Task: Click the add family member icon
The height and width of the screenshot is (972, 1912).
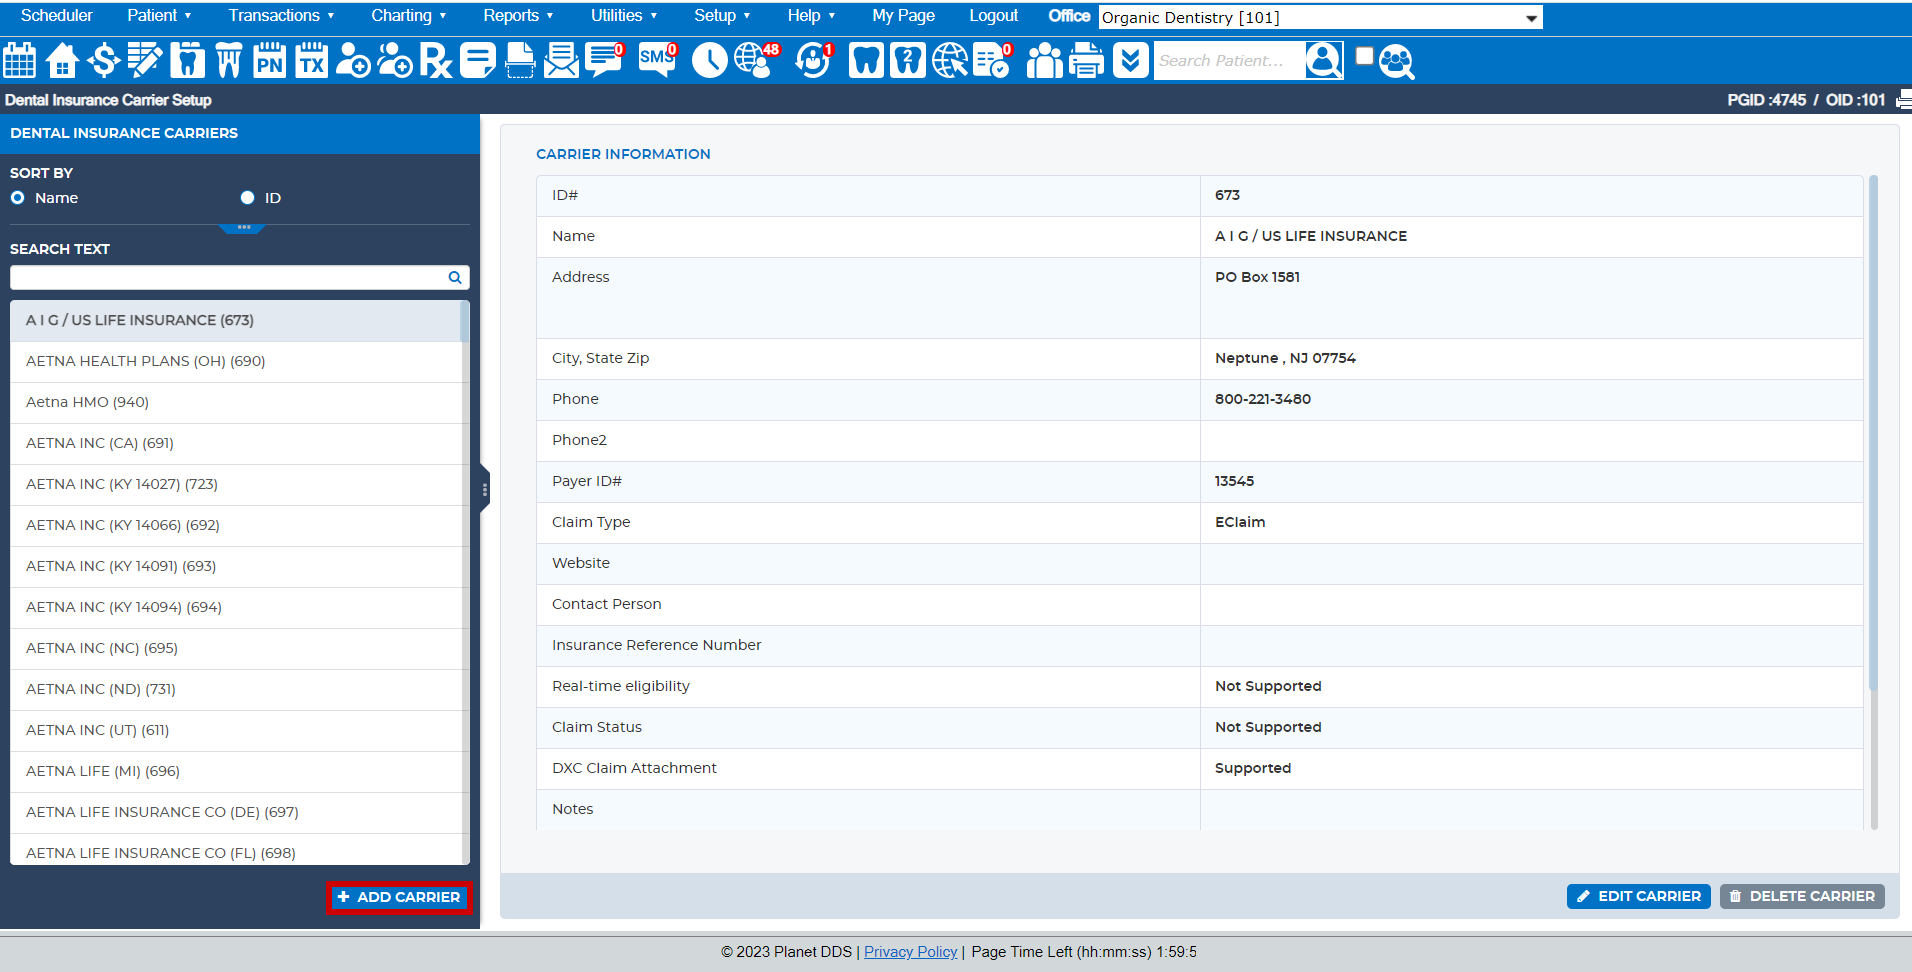Action: click(x=395, y=61)
